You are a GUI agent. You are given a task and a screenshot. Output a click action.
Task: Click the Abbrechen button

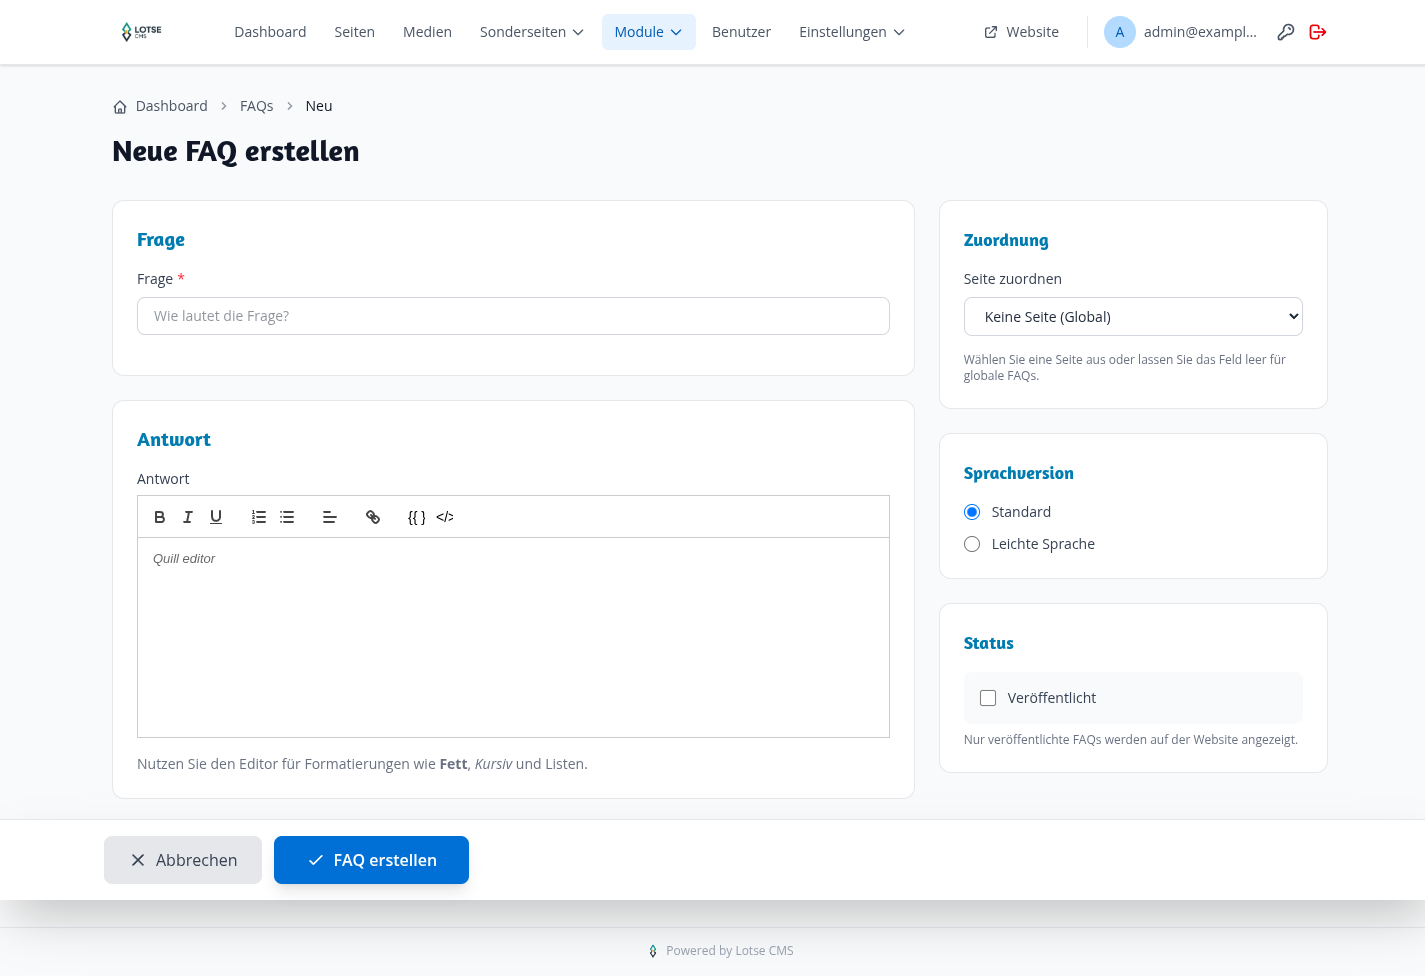click(x=183, y=860)
